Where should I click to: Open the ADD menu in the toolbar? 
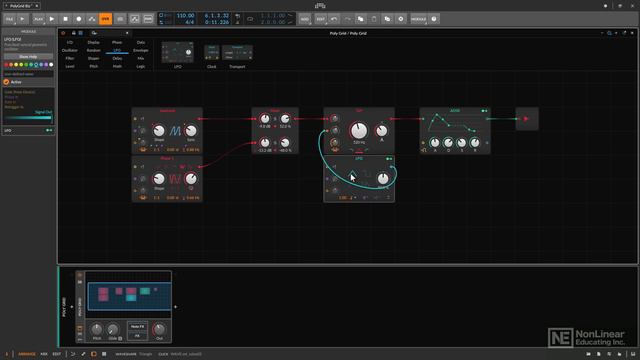coord(304,19)
